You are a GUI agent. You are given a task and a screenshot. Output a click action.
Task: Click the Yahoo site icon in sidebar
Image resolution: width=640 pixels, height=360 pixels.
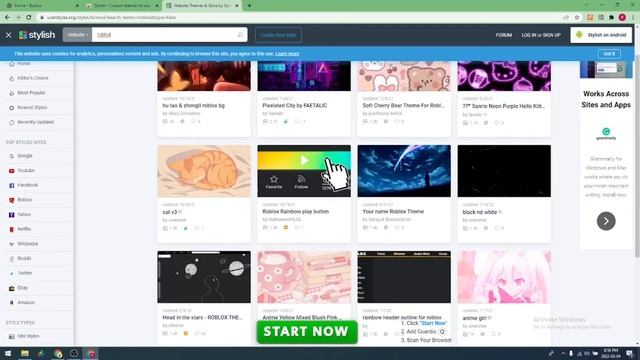pyautogui.click(x=11, y=215)
